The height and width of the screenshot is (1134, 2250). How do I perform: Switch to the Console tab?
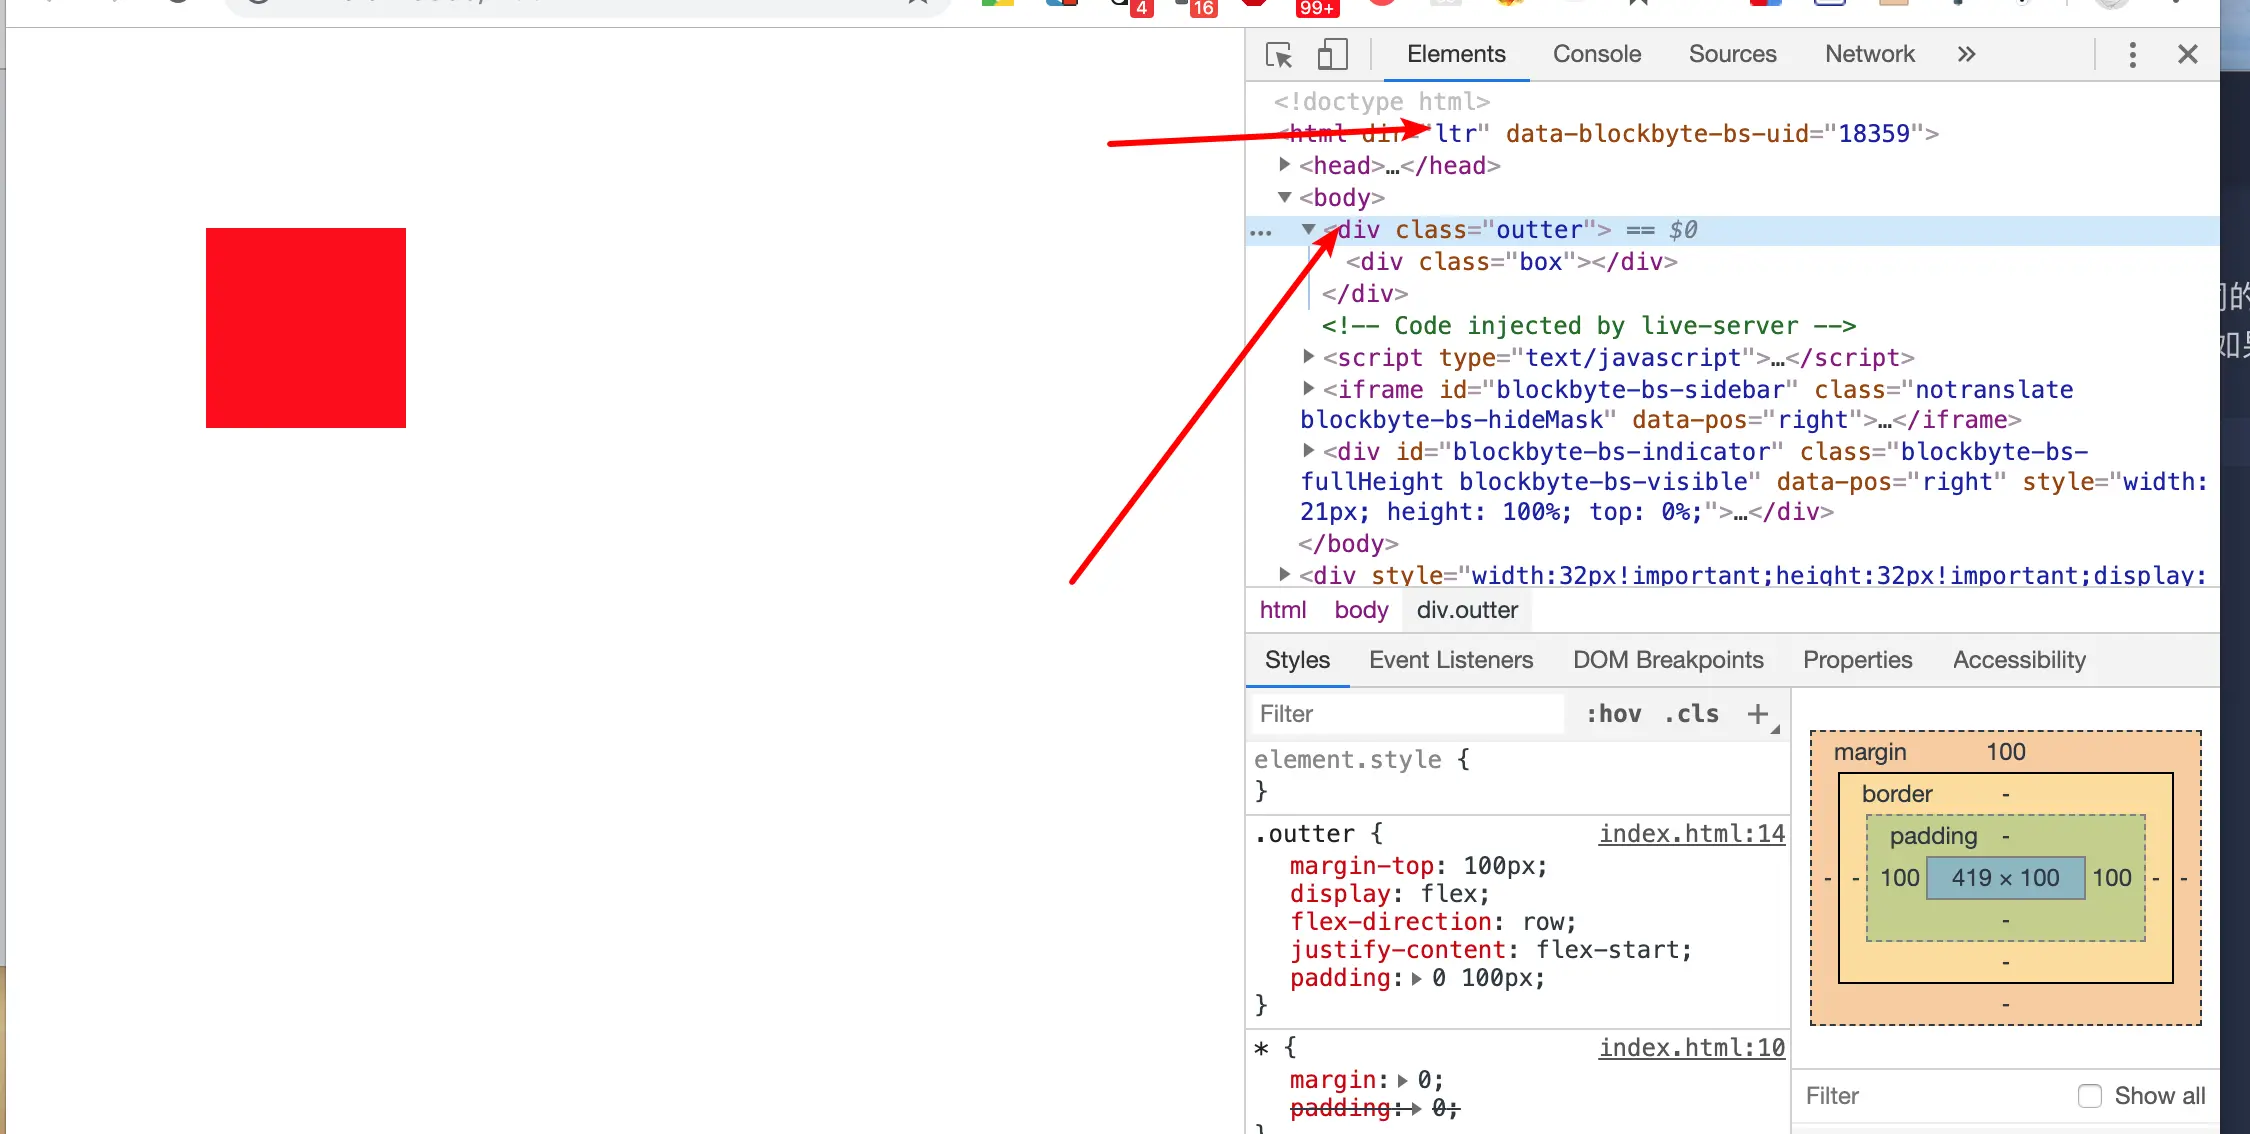click(1596, 55)
